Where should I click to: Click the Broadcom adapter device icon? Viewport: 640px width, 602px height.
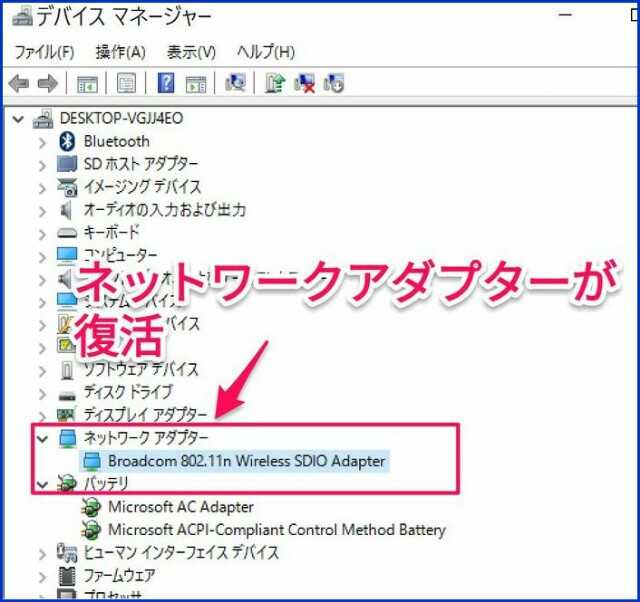[91, 461]
